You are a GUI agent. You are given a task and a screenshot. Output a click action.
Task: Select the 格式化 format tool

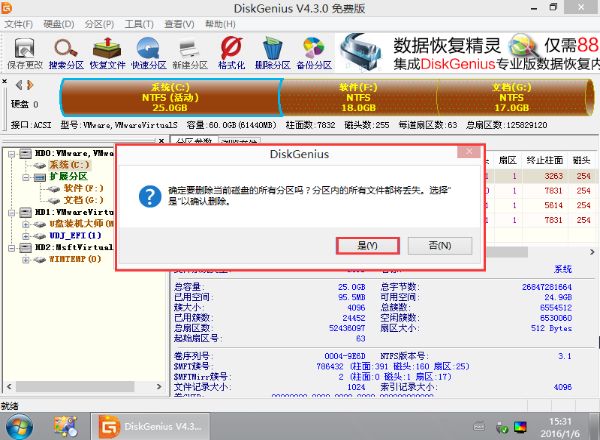(231, 53)
